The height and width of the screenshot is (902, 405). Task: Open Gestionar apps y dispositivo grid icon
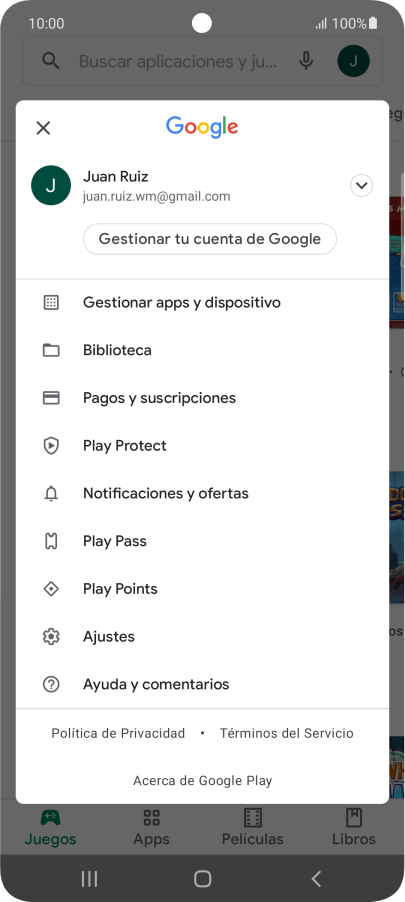point(51,303)
